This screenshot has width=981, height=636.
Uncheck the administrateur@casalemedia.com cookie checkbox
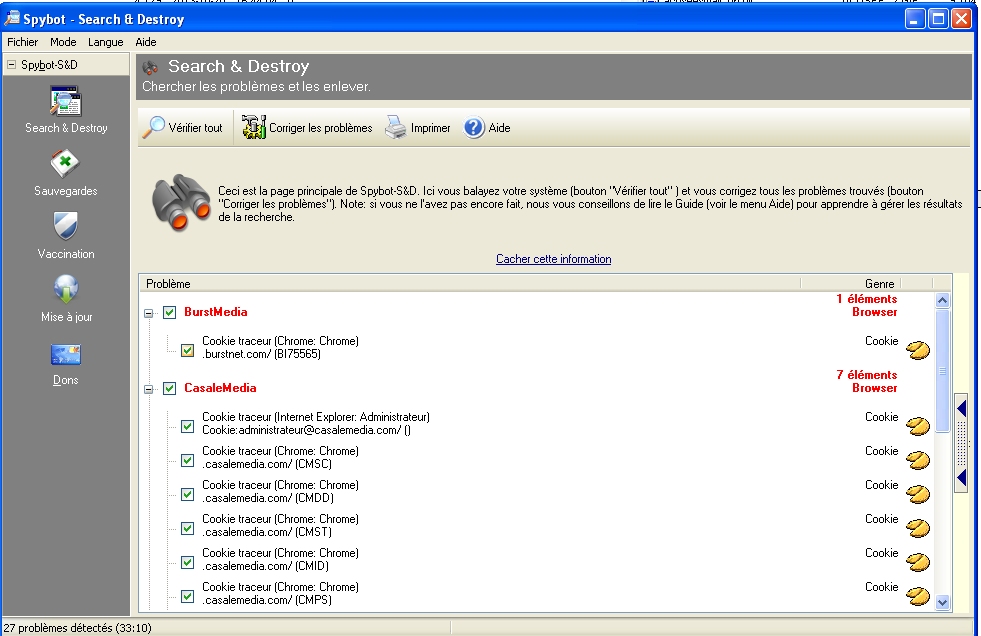(x=187, y=427)
